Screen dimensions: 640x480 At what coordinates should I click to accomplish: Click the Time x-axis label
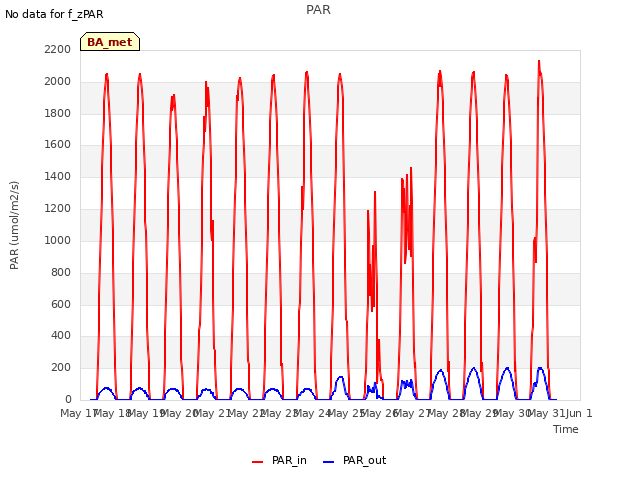point(566,429)
